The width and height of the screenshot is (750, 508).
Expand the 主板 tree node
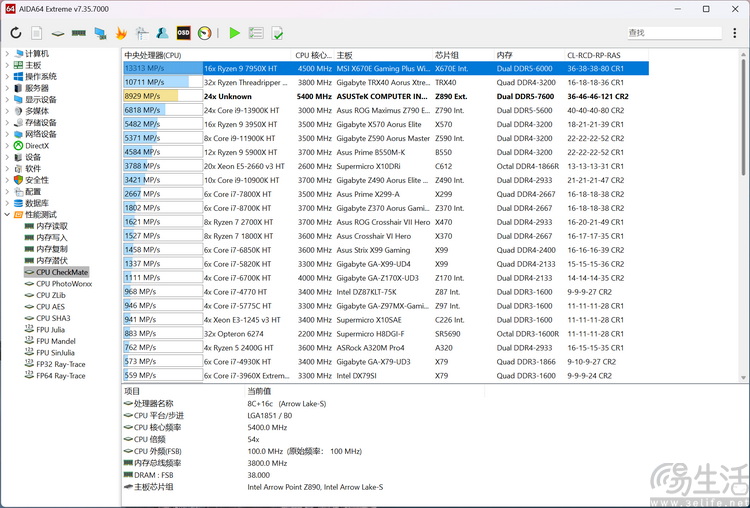pos(7,65)
